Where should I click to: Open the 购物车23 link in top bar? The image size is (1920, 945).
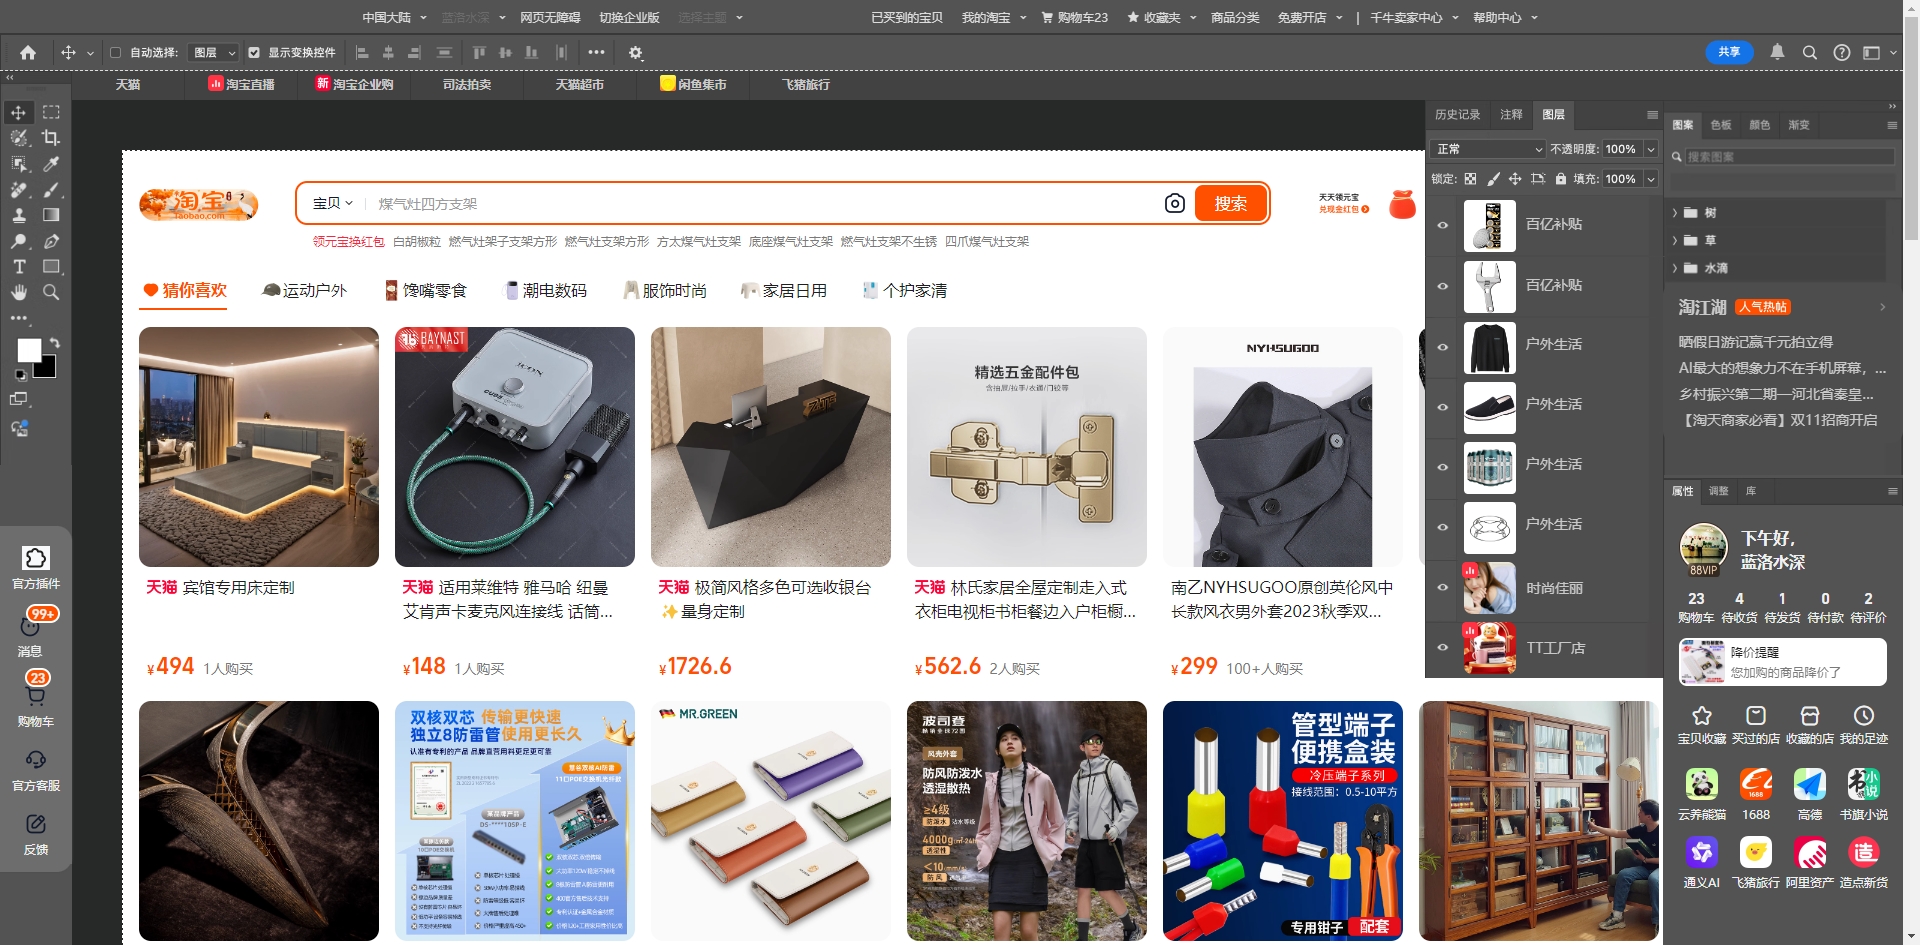tap(1075, 17)
